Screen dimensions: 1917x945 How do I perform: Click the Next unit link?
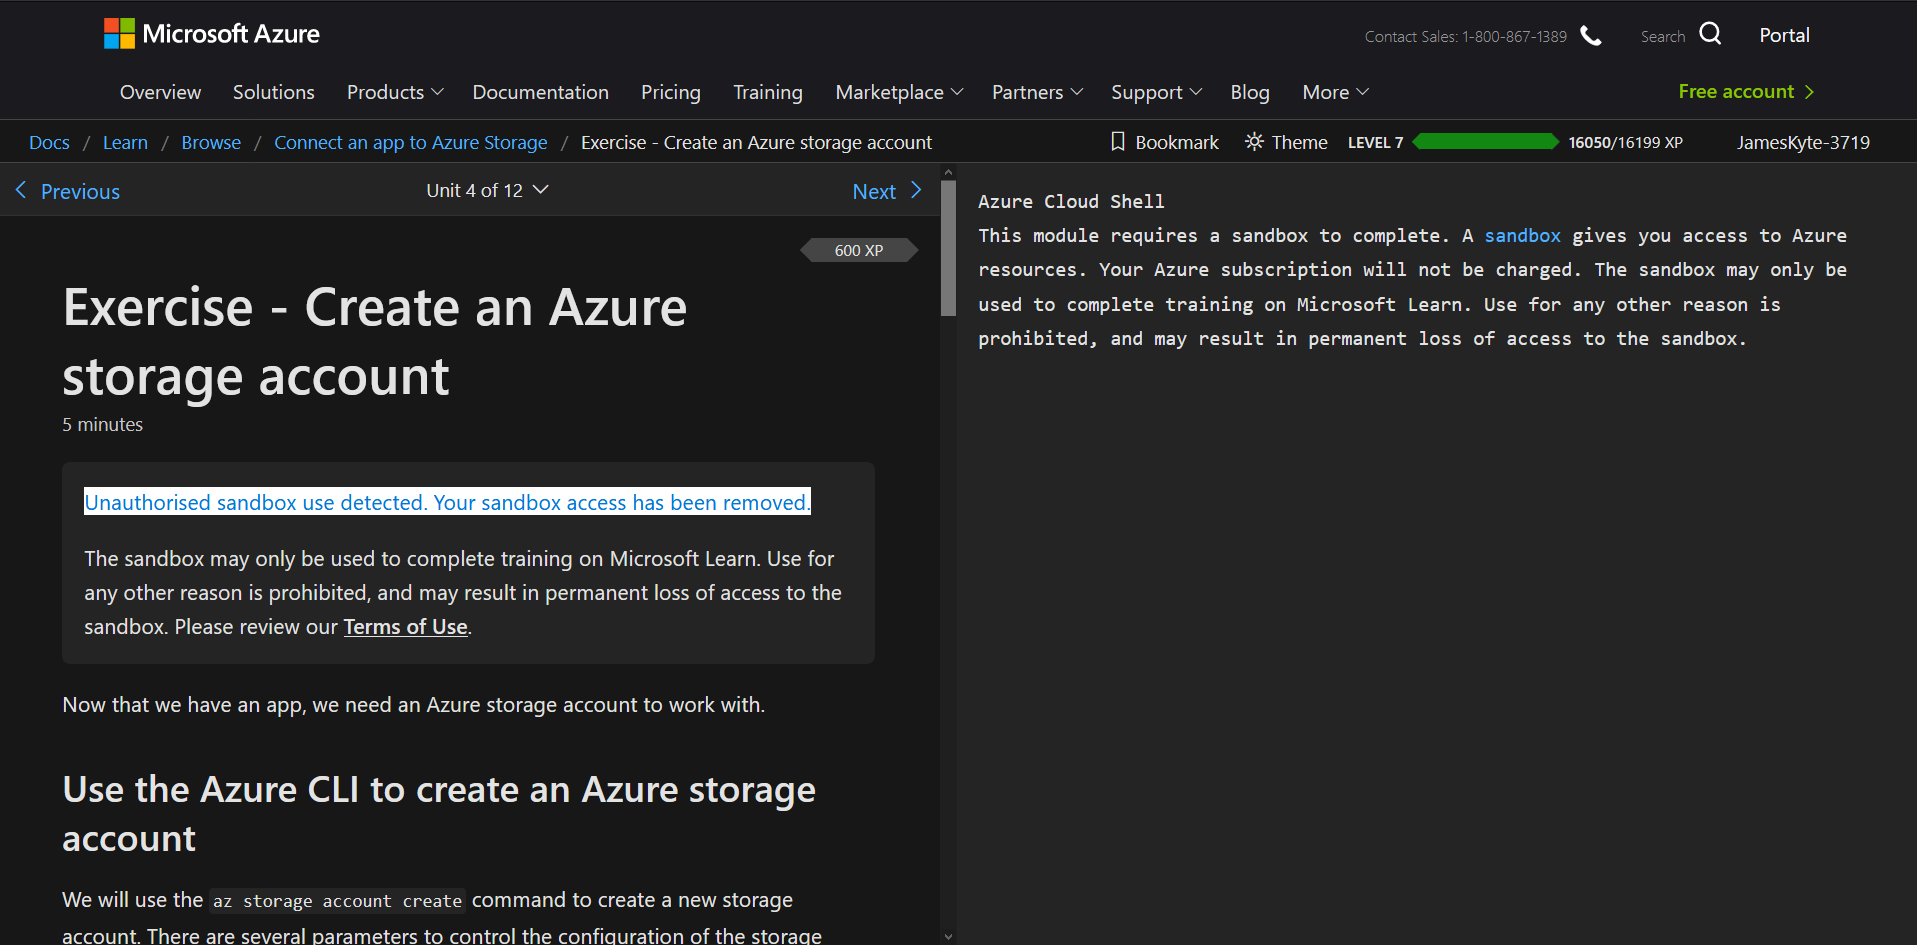[874, 191]
